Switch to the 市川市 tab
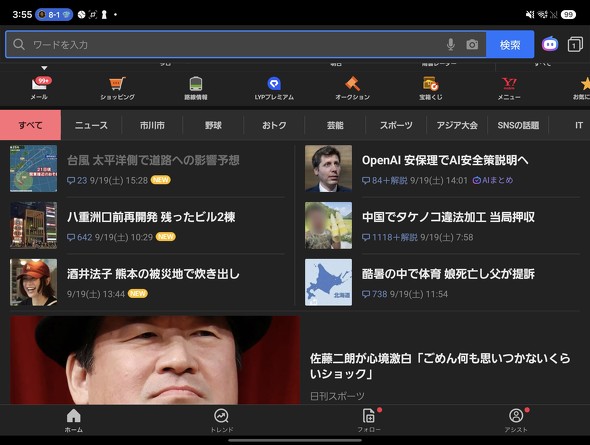The height and width of the screenshot is (445, 590). (x=152, y=125)
